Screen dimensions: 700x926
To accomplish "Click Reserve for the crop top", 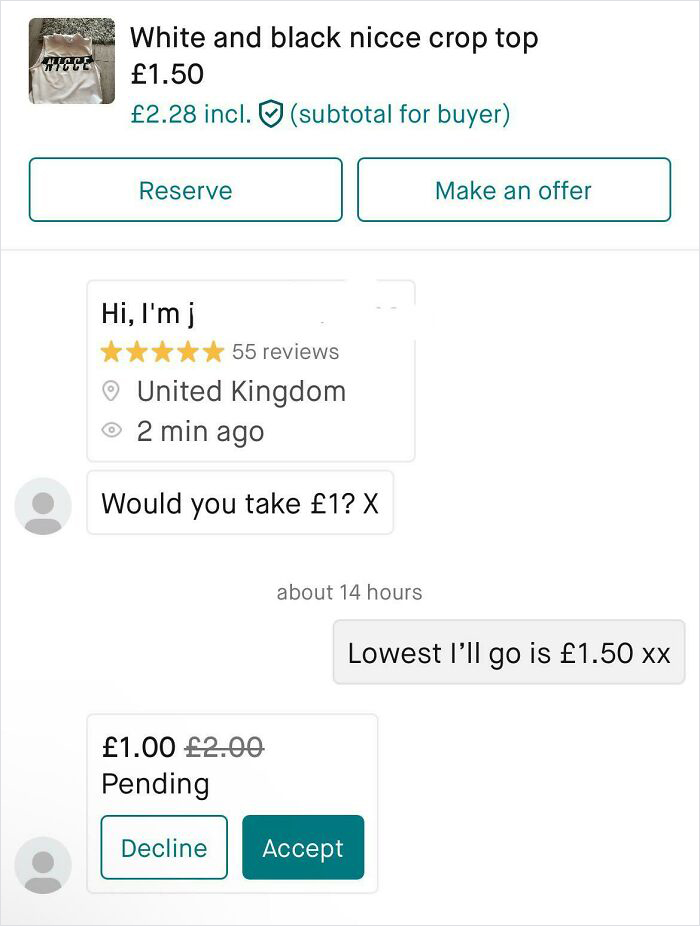I will point(186,190).
